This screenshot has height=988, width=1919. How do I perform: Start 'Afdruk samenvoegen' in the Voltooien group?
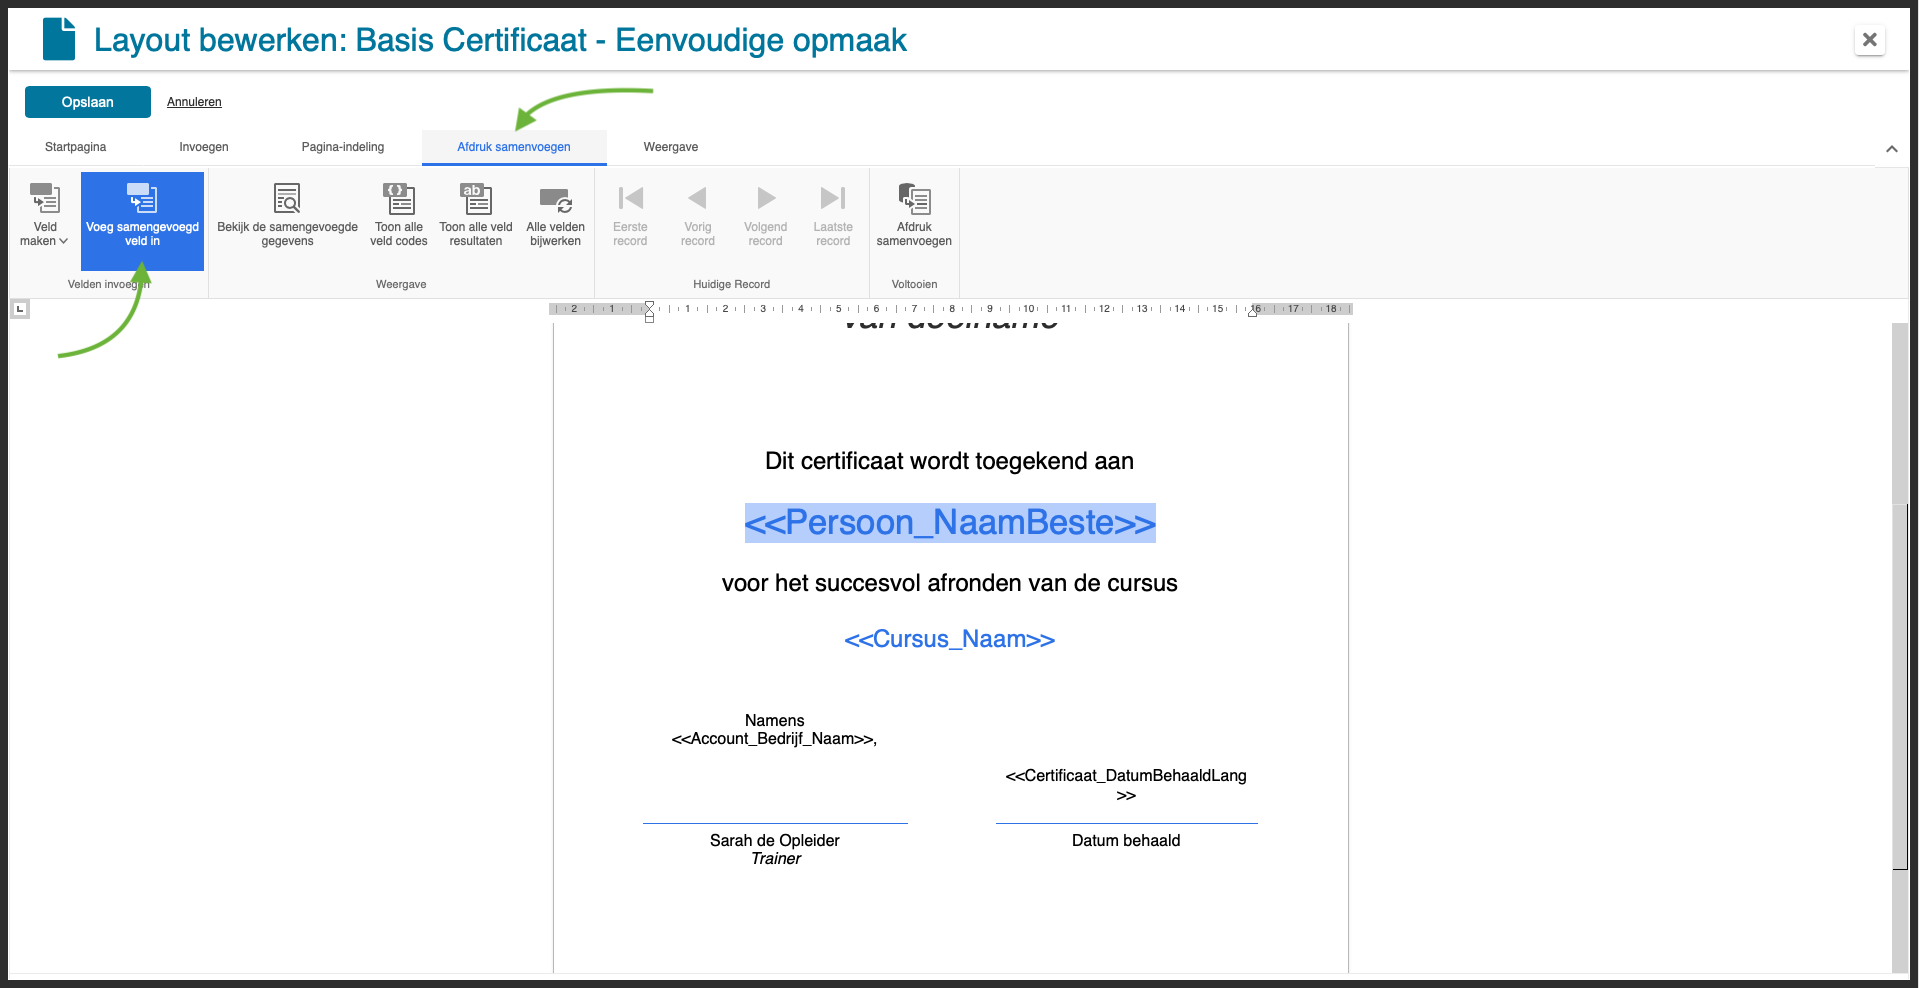[913, 213]
